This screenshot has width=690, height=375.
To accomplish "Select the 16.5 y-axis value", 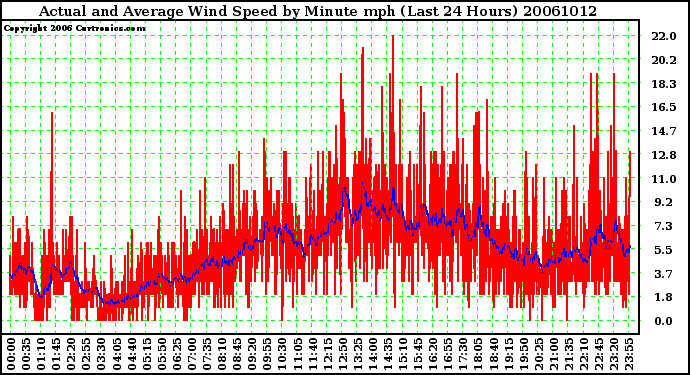I will [664, 107].
